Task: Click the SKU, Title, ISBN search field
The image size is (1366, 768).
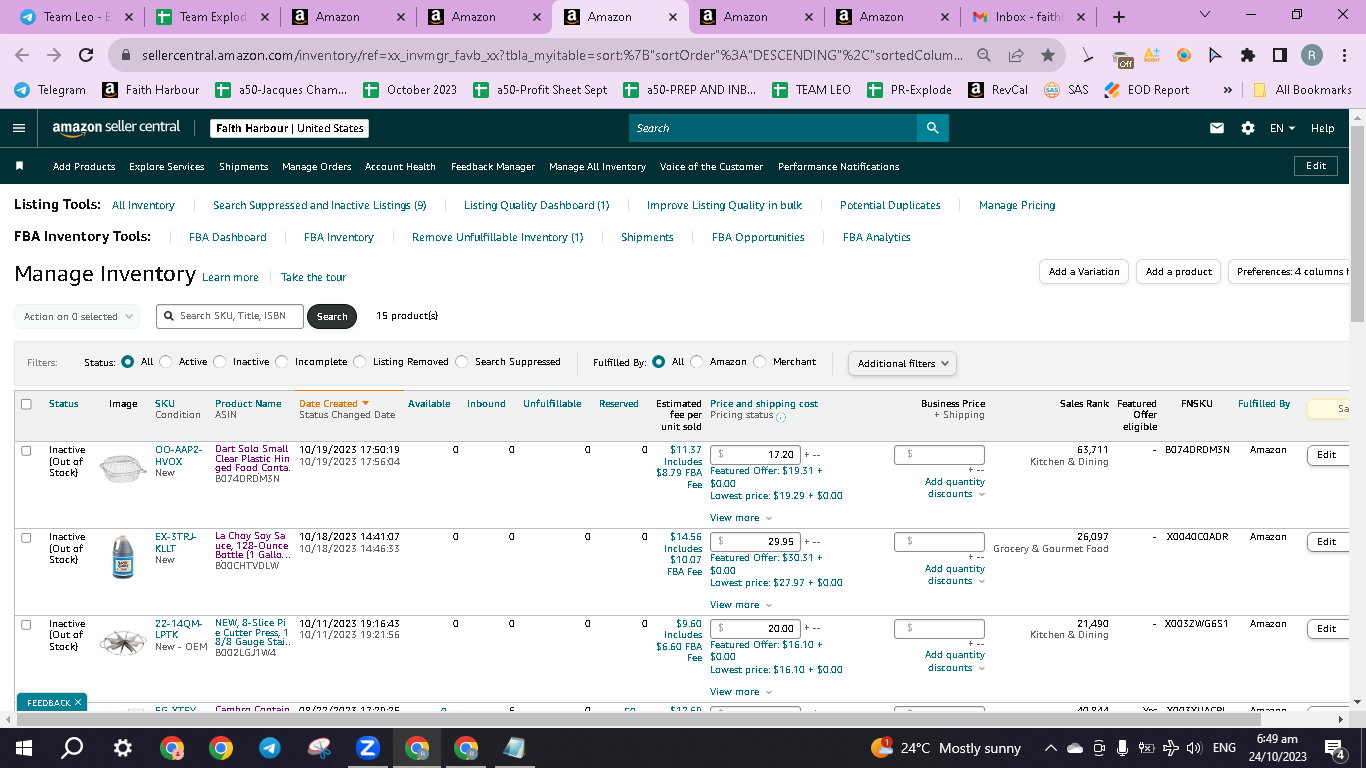Action: 230,316
